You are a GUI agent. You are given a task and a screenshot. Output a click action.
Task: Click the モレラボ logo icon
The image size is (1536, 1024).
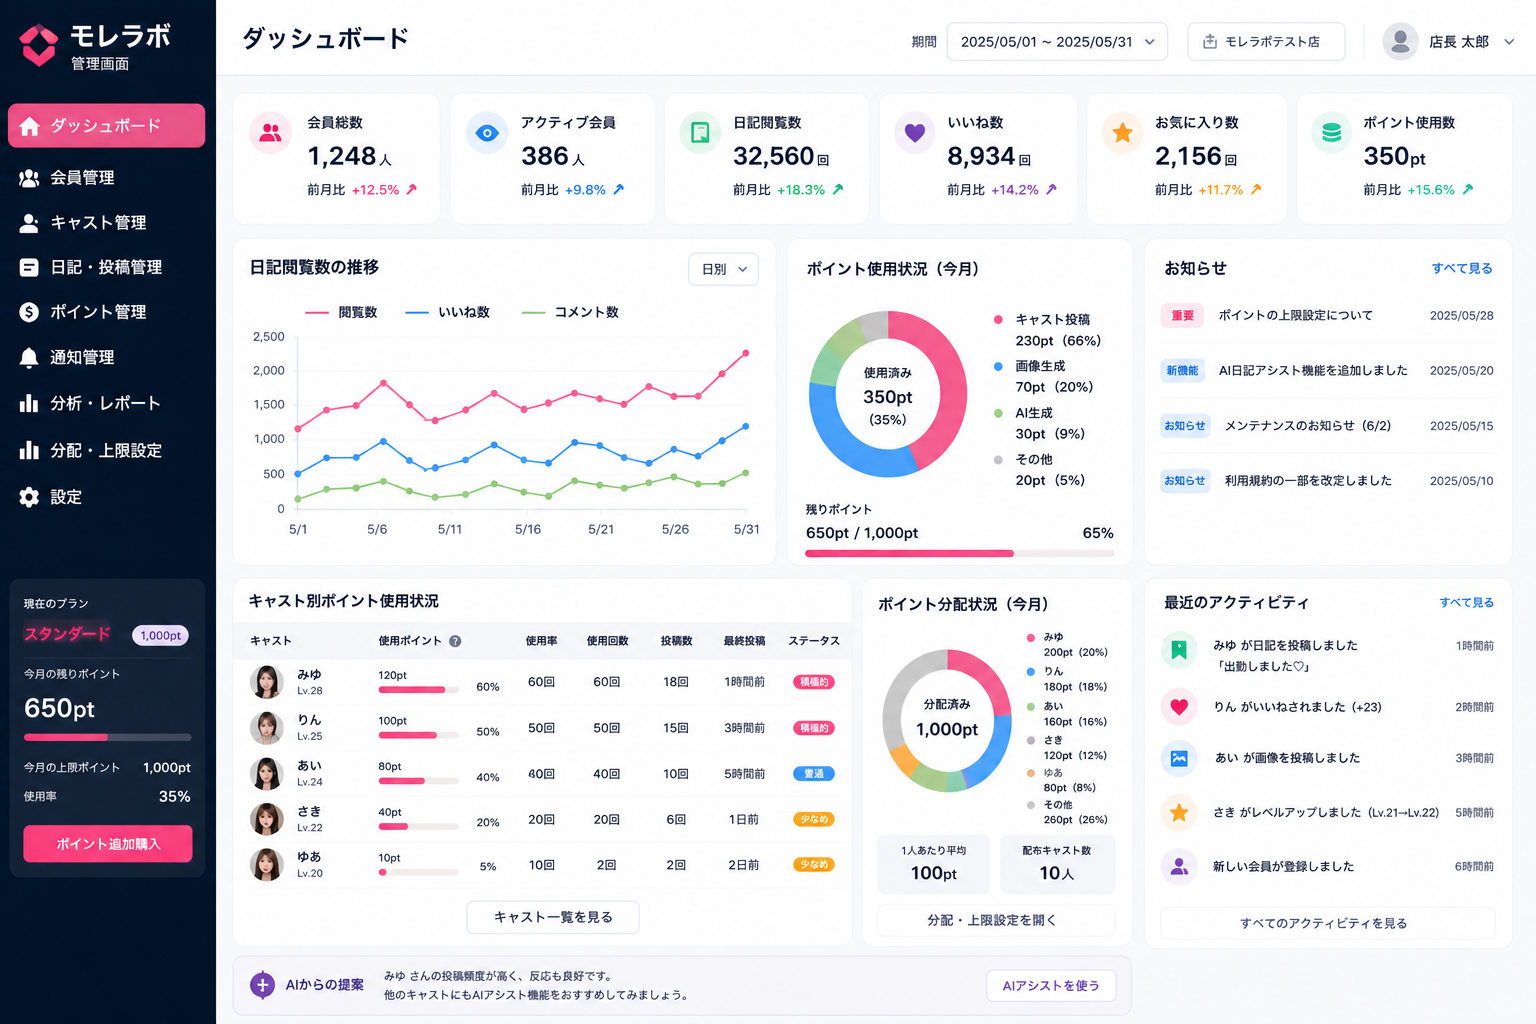[x=39, y=45]
